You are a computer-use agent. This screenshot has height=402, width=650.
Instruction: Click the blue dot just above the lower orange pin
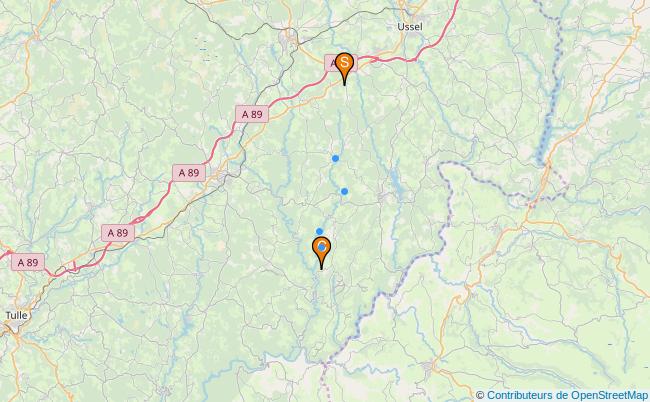coord(319,231)
